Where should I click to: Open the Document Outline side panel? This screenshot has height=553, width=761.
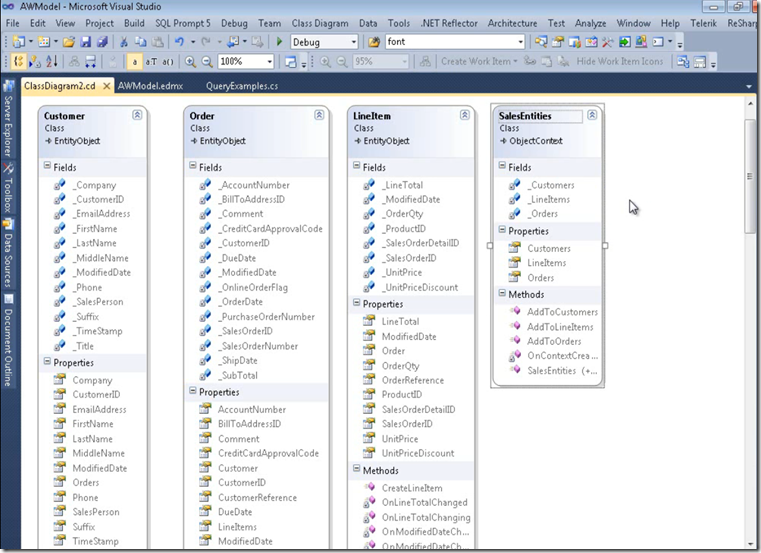tap(8, 342)
